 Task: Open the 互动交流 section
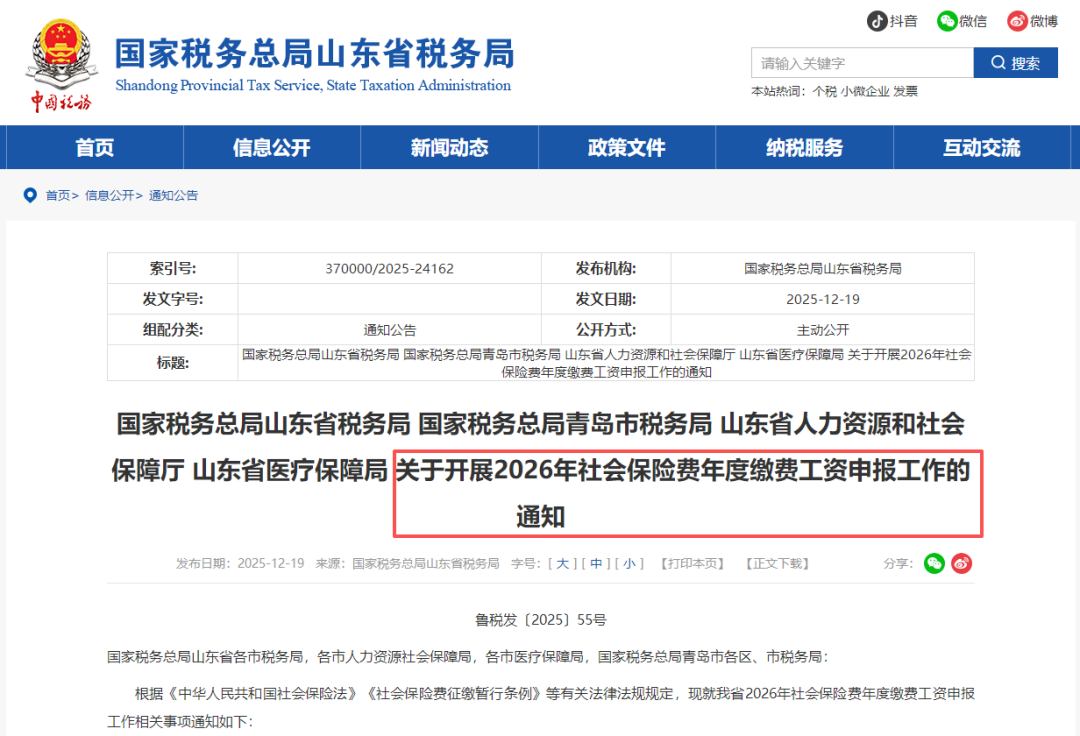[982, 147]
